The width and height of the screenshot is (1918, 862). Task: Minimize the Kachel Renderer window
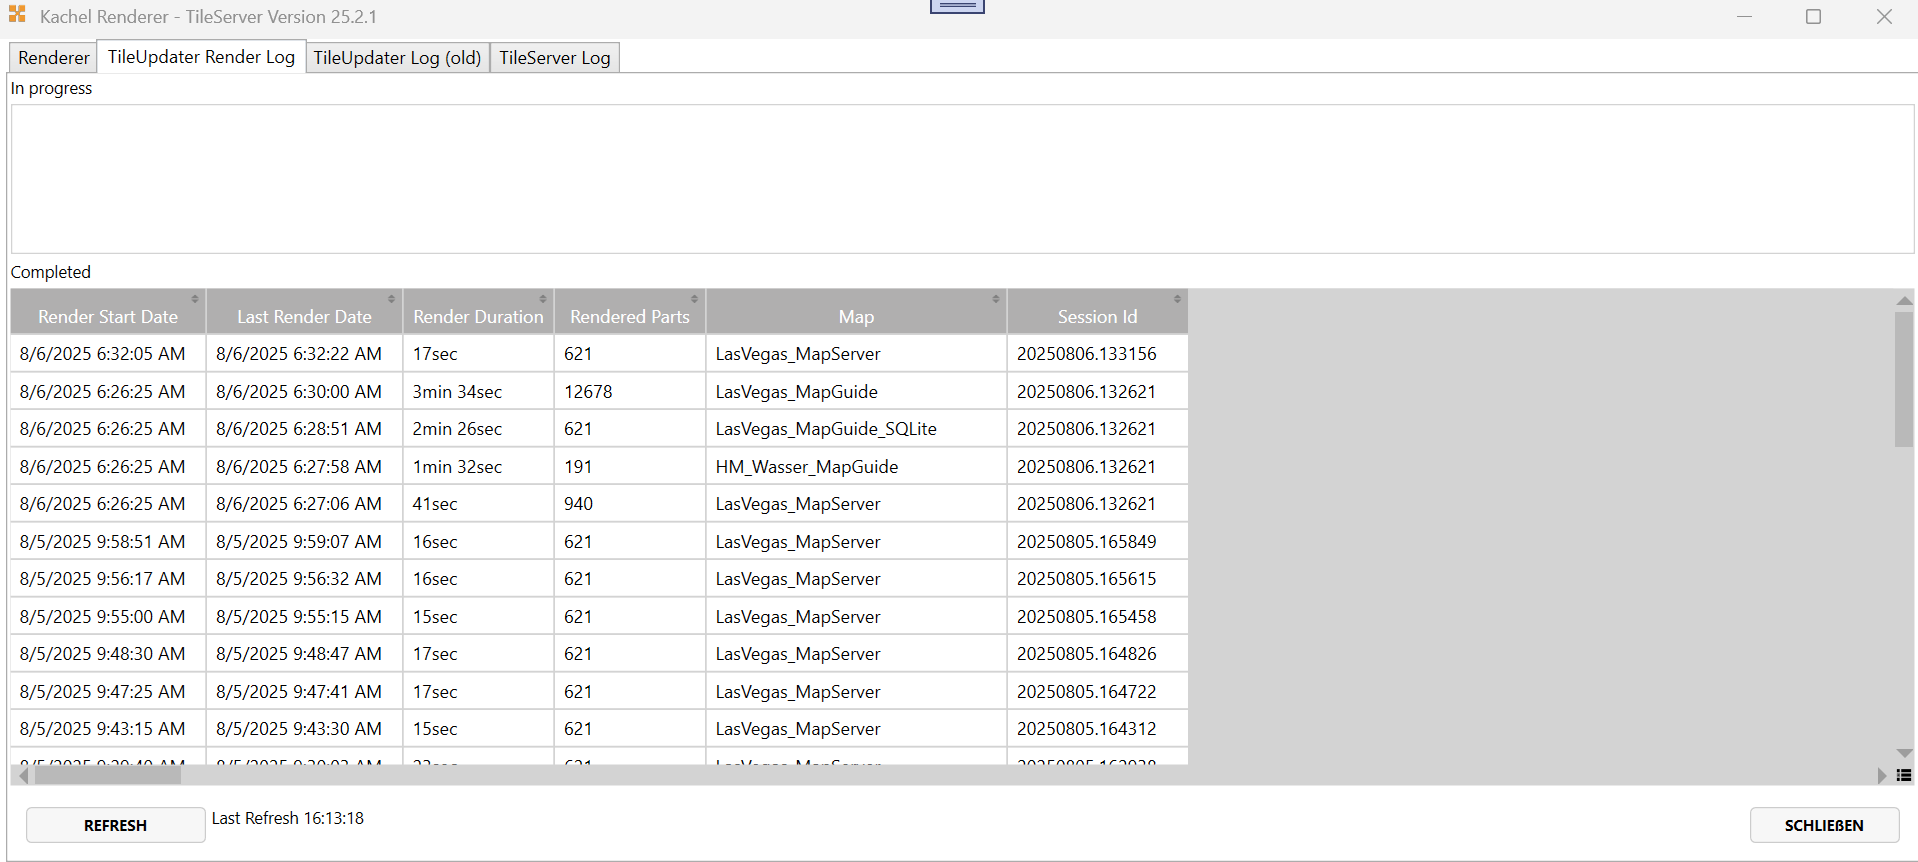(x=1744, y=17)
